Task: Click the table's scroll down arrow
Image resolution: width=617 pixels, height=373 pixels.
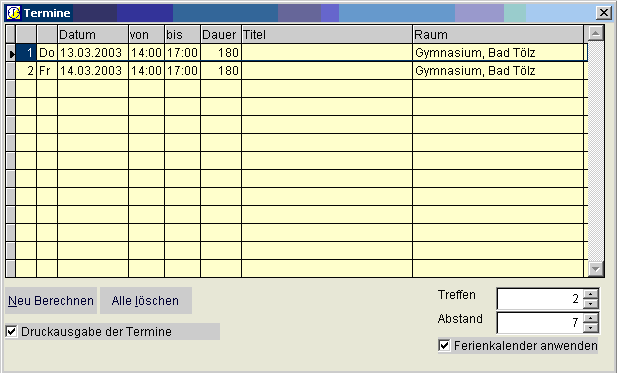Action: (x=595, y=269)
